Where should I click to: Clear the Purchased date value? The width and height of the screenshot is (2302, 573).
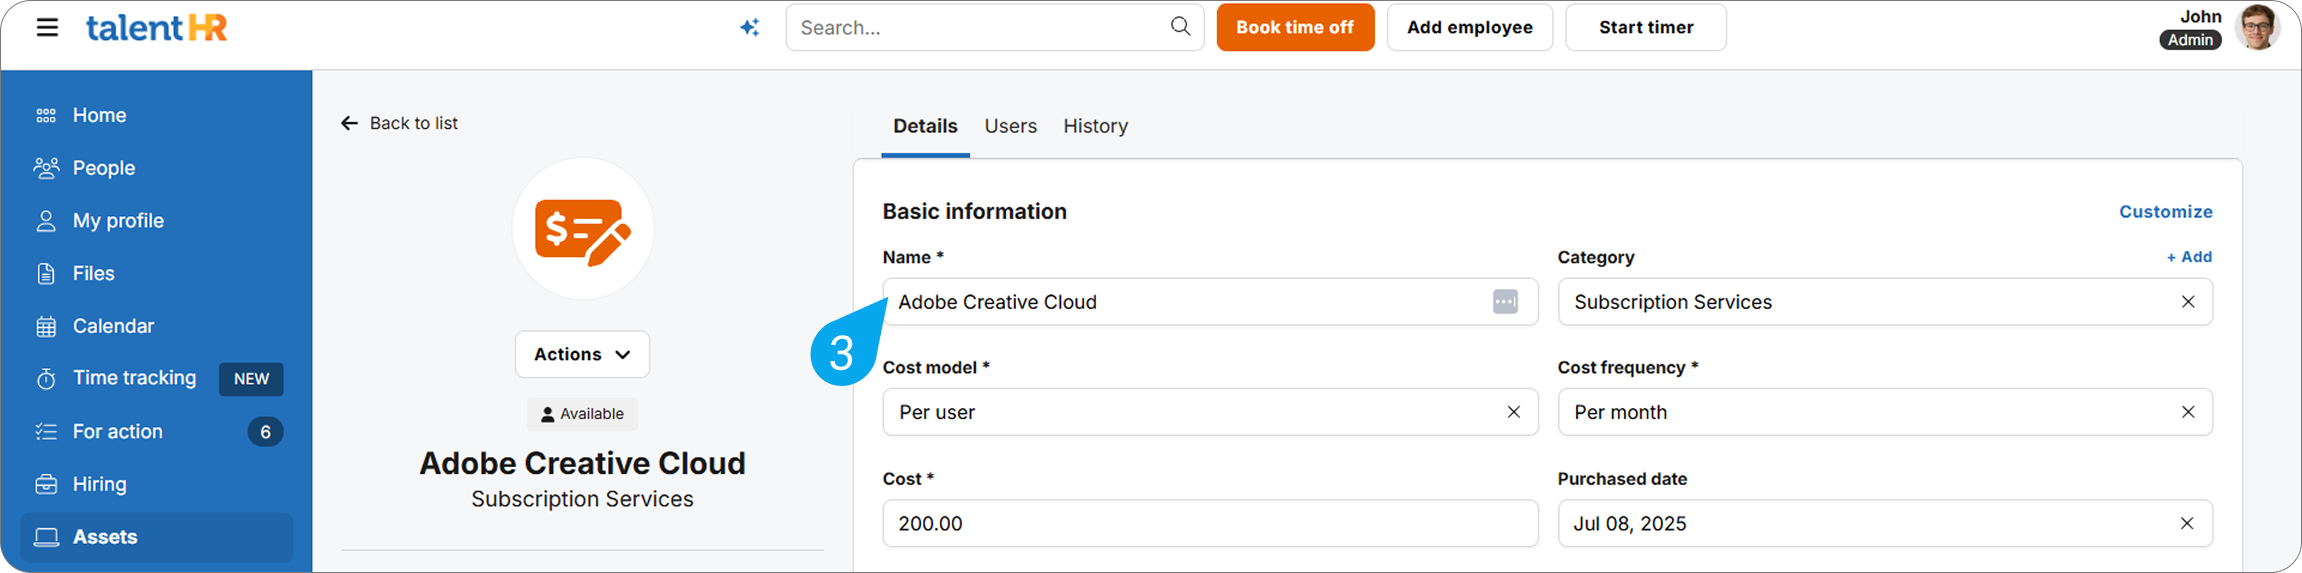2187,523
